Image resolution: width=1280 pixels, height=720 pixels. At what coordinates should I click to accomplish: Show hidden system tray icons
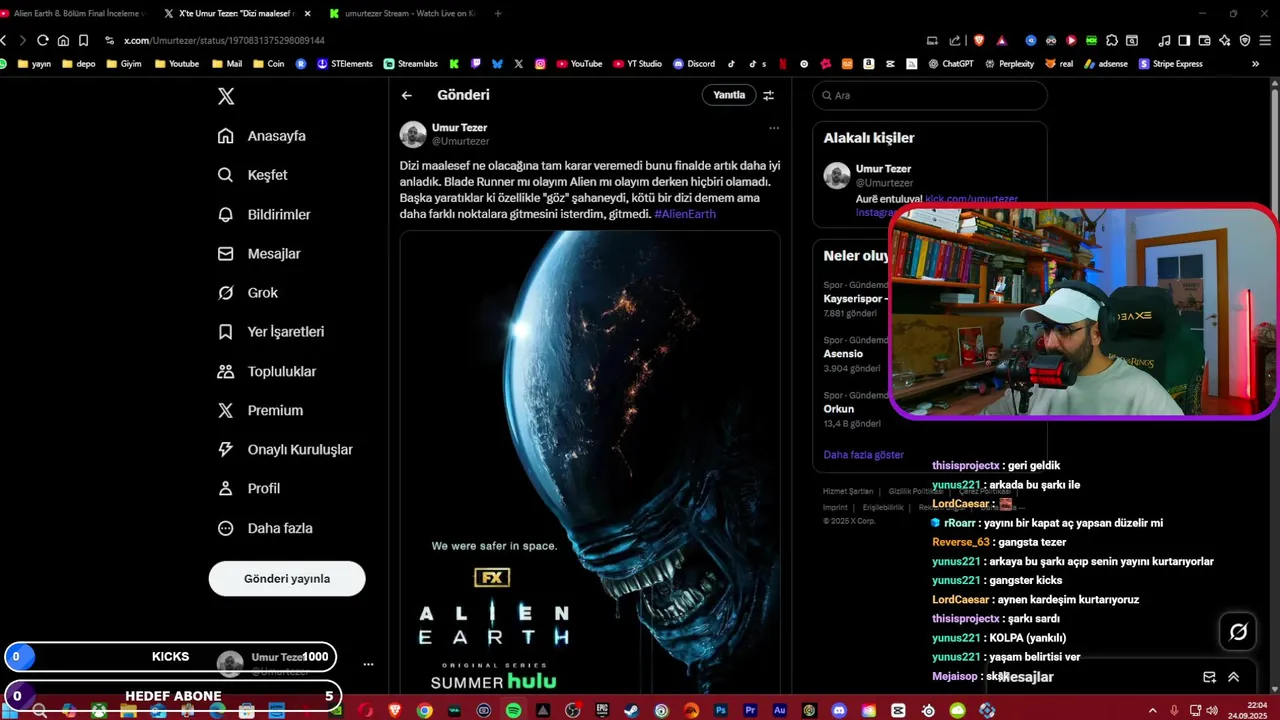(x=1153, y=710)
